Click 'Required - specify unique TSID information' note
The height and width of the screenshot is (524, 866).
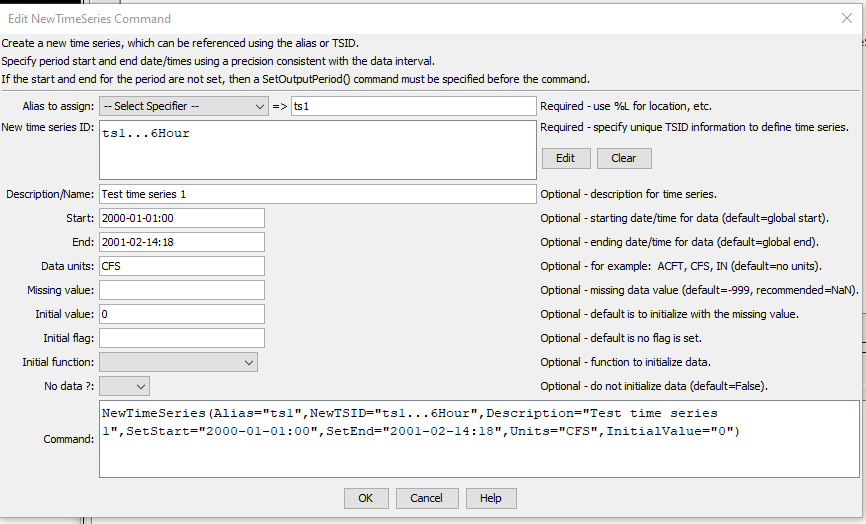694,127
